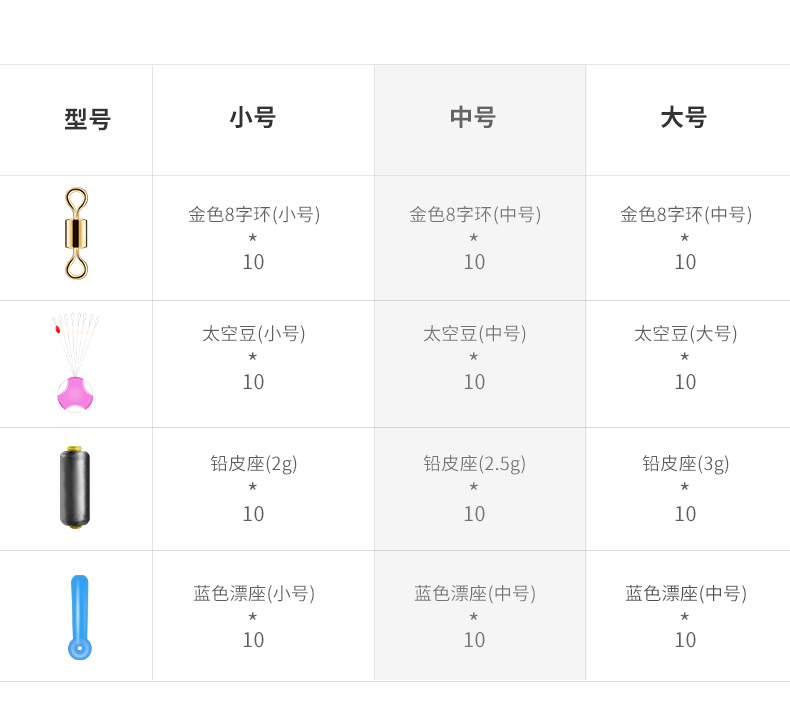
Task: Pick the 太空豆(大号) cell text
Action: [686, 333]
